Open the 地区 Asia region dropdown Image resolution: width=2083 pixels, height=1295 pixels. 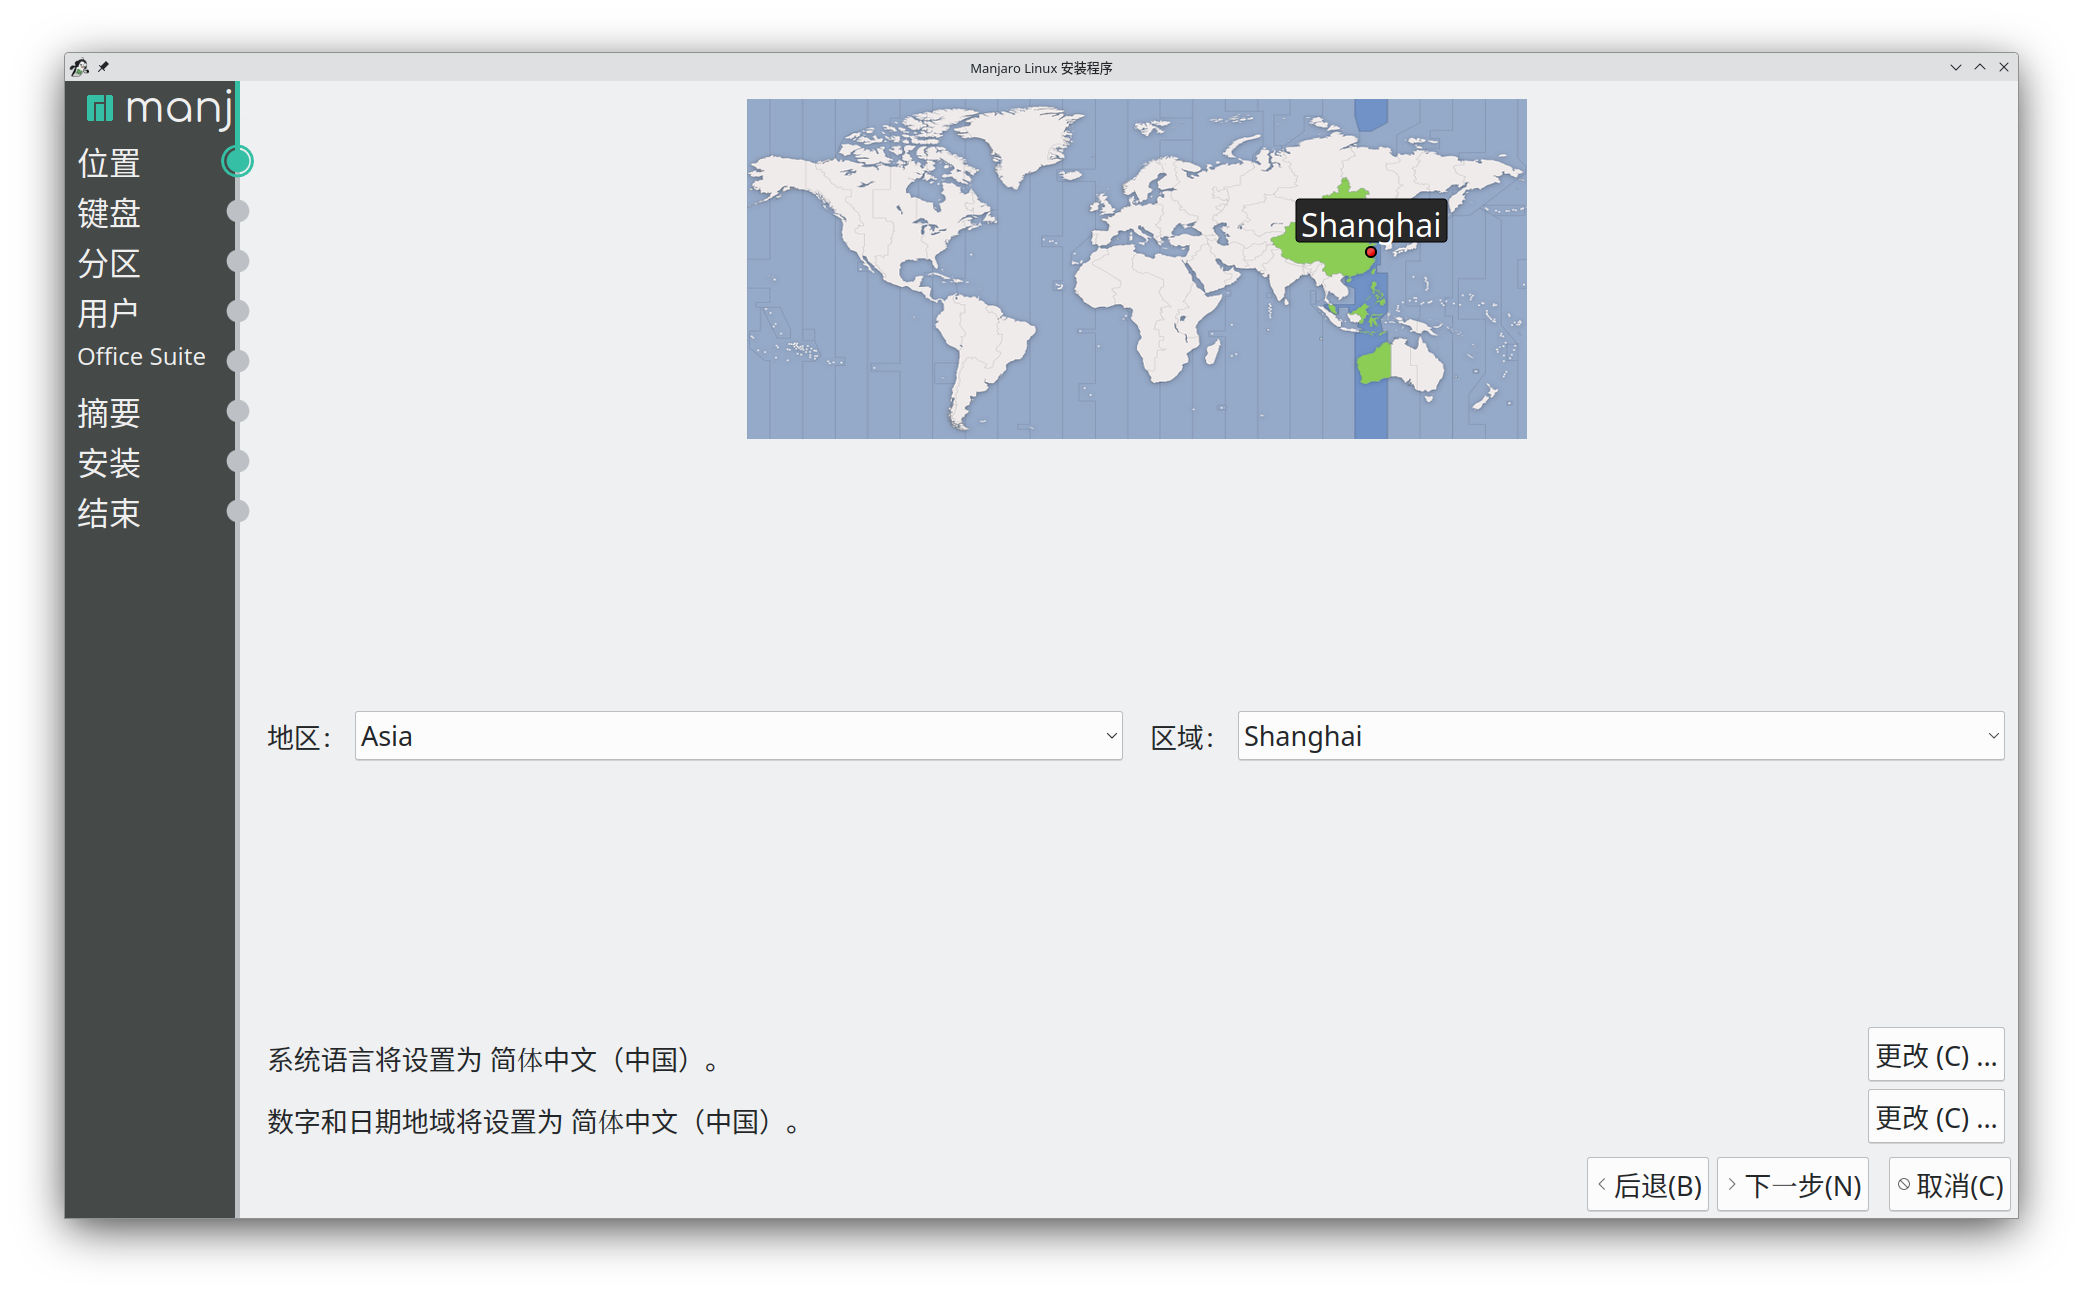point(738,736)
